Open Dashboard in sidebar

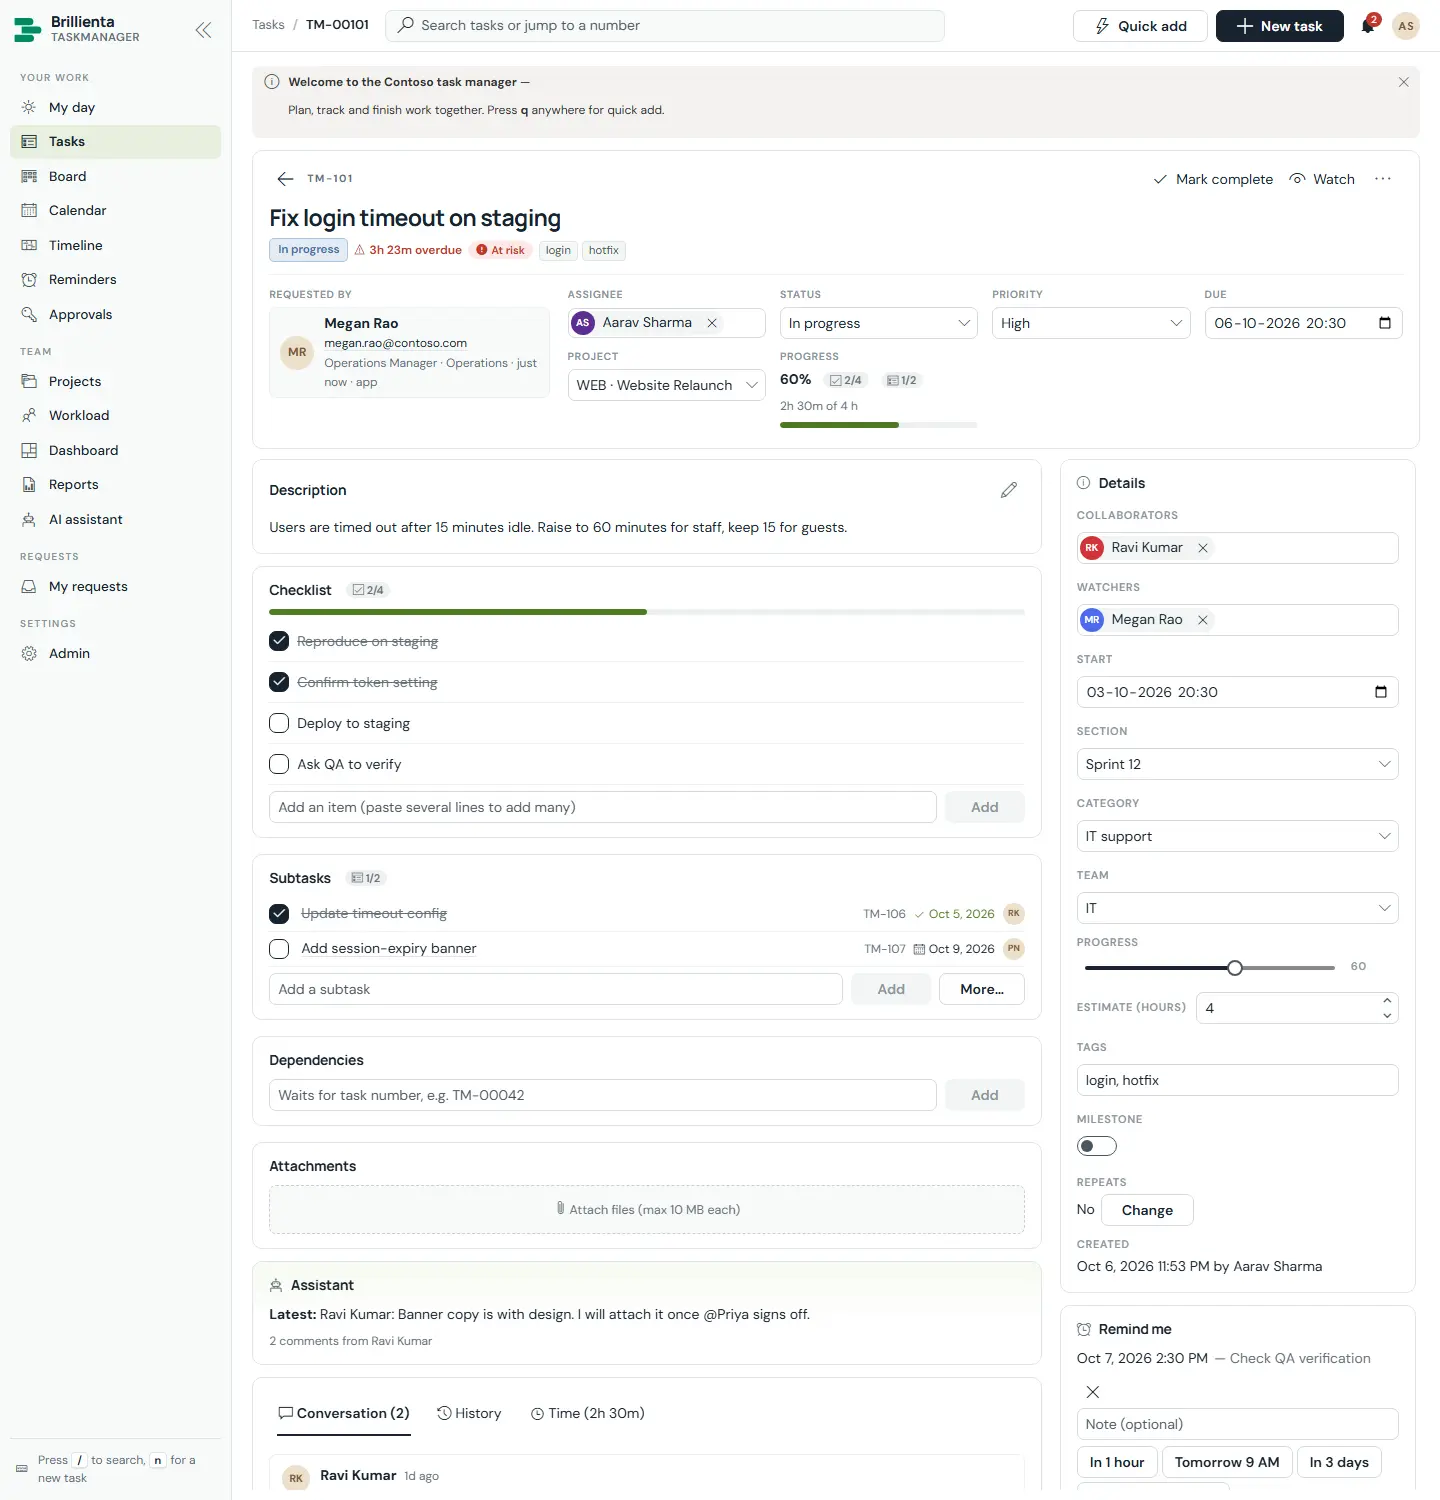115,450
